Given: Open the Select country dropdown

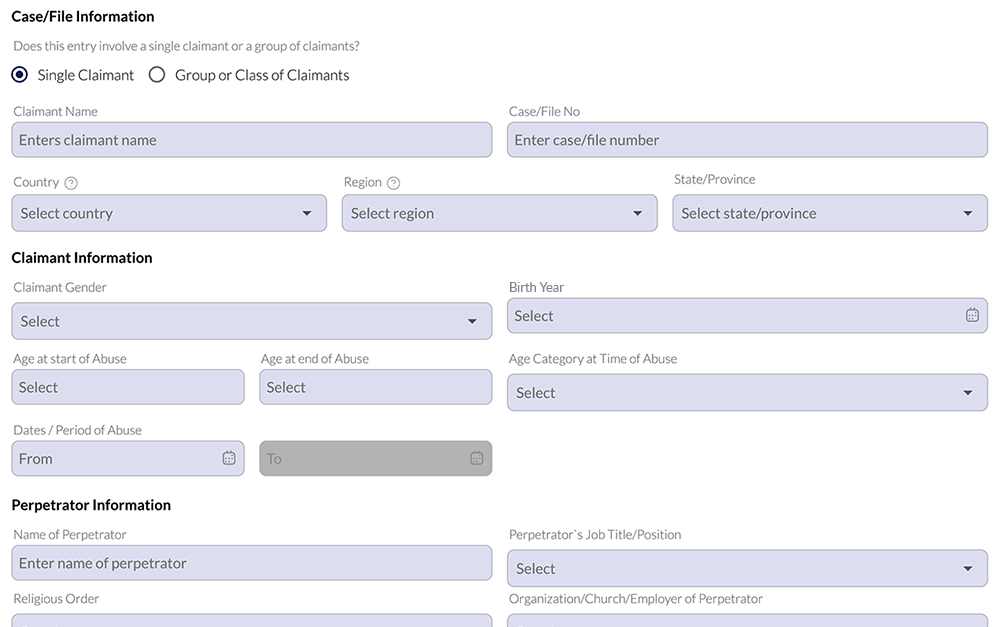Looking at the screenshot, I should pyautogui.click(x=169, y=213).
